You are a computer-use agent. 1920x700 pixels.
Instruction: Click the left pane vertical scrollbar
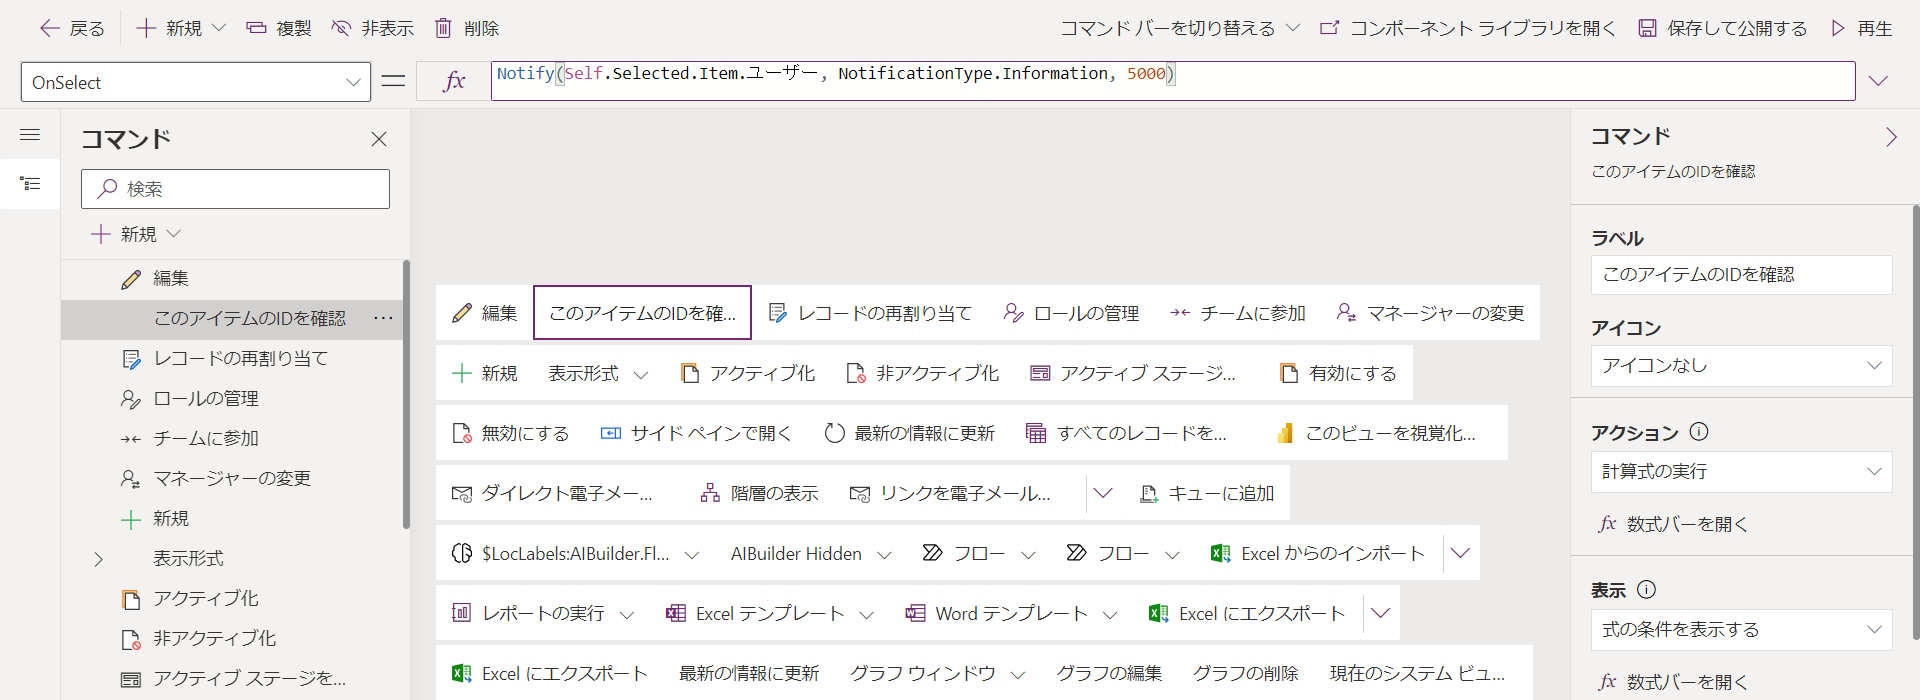(406, 394)
